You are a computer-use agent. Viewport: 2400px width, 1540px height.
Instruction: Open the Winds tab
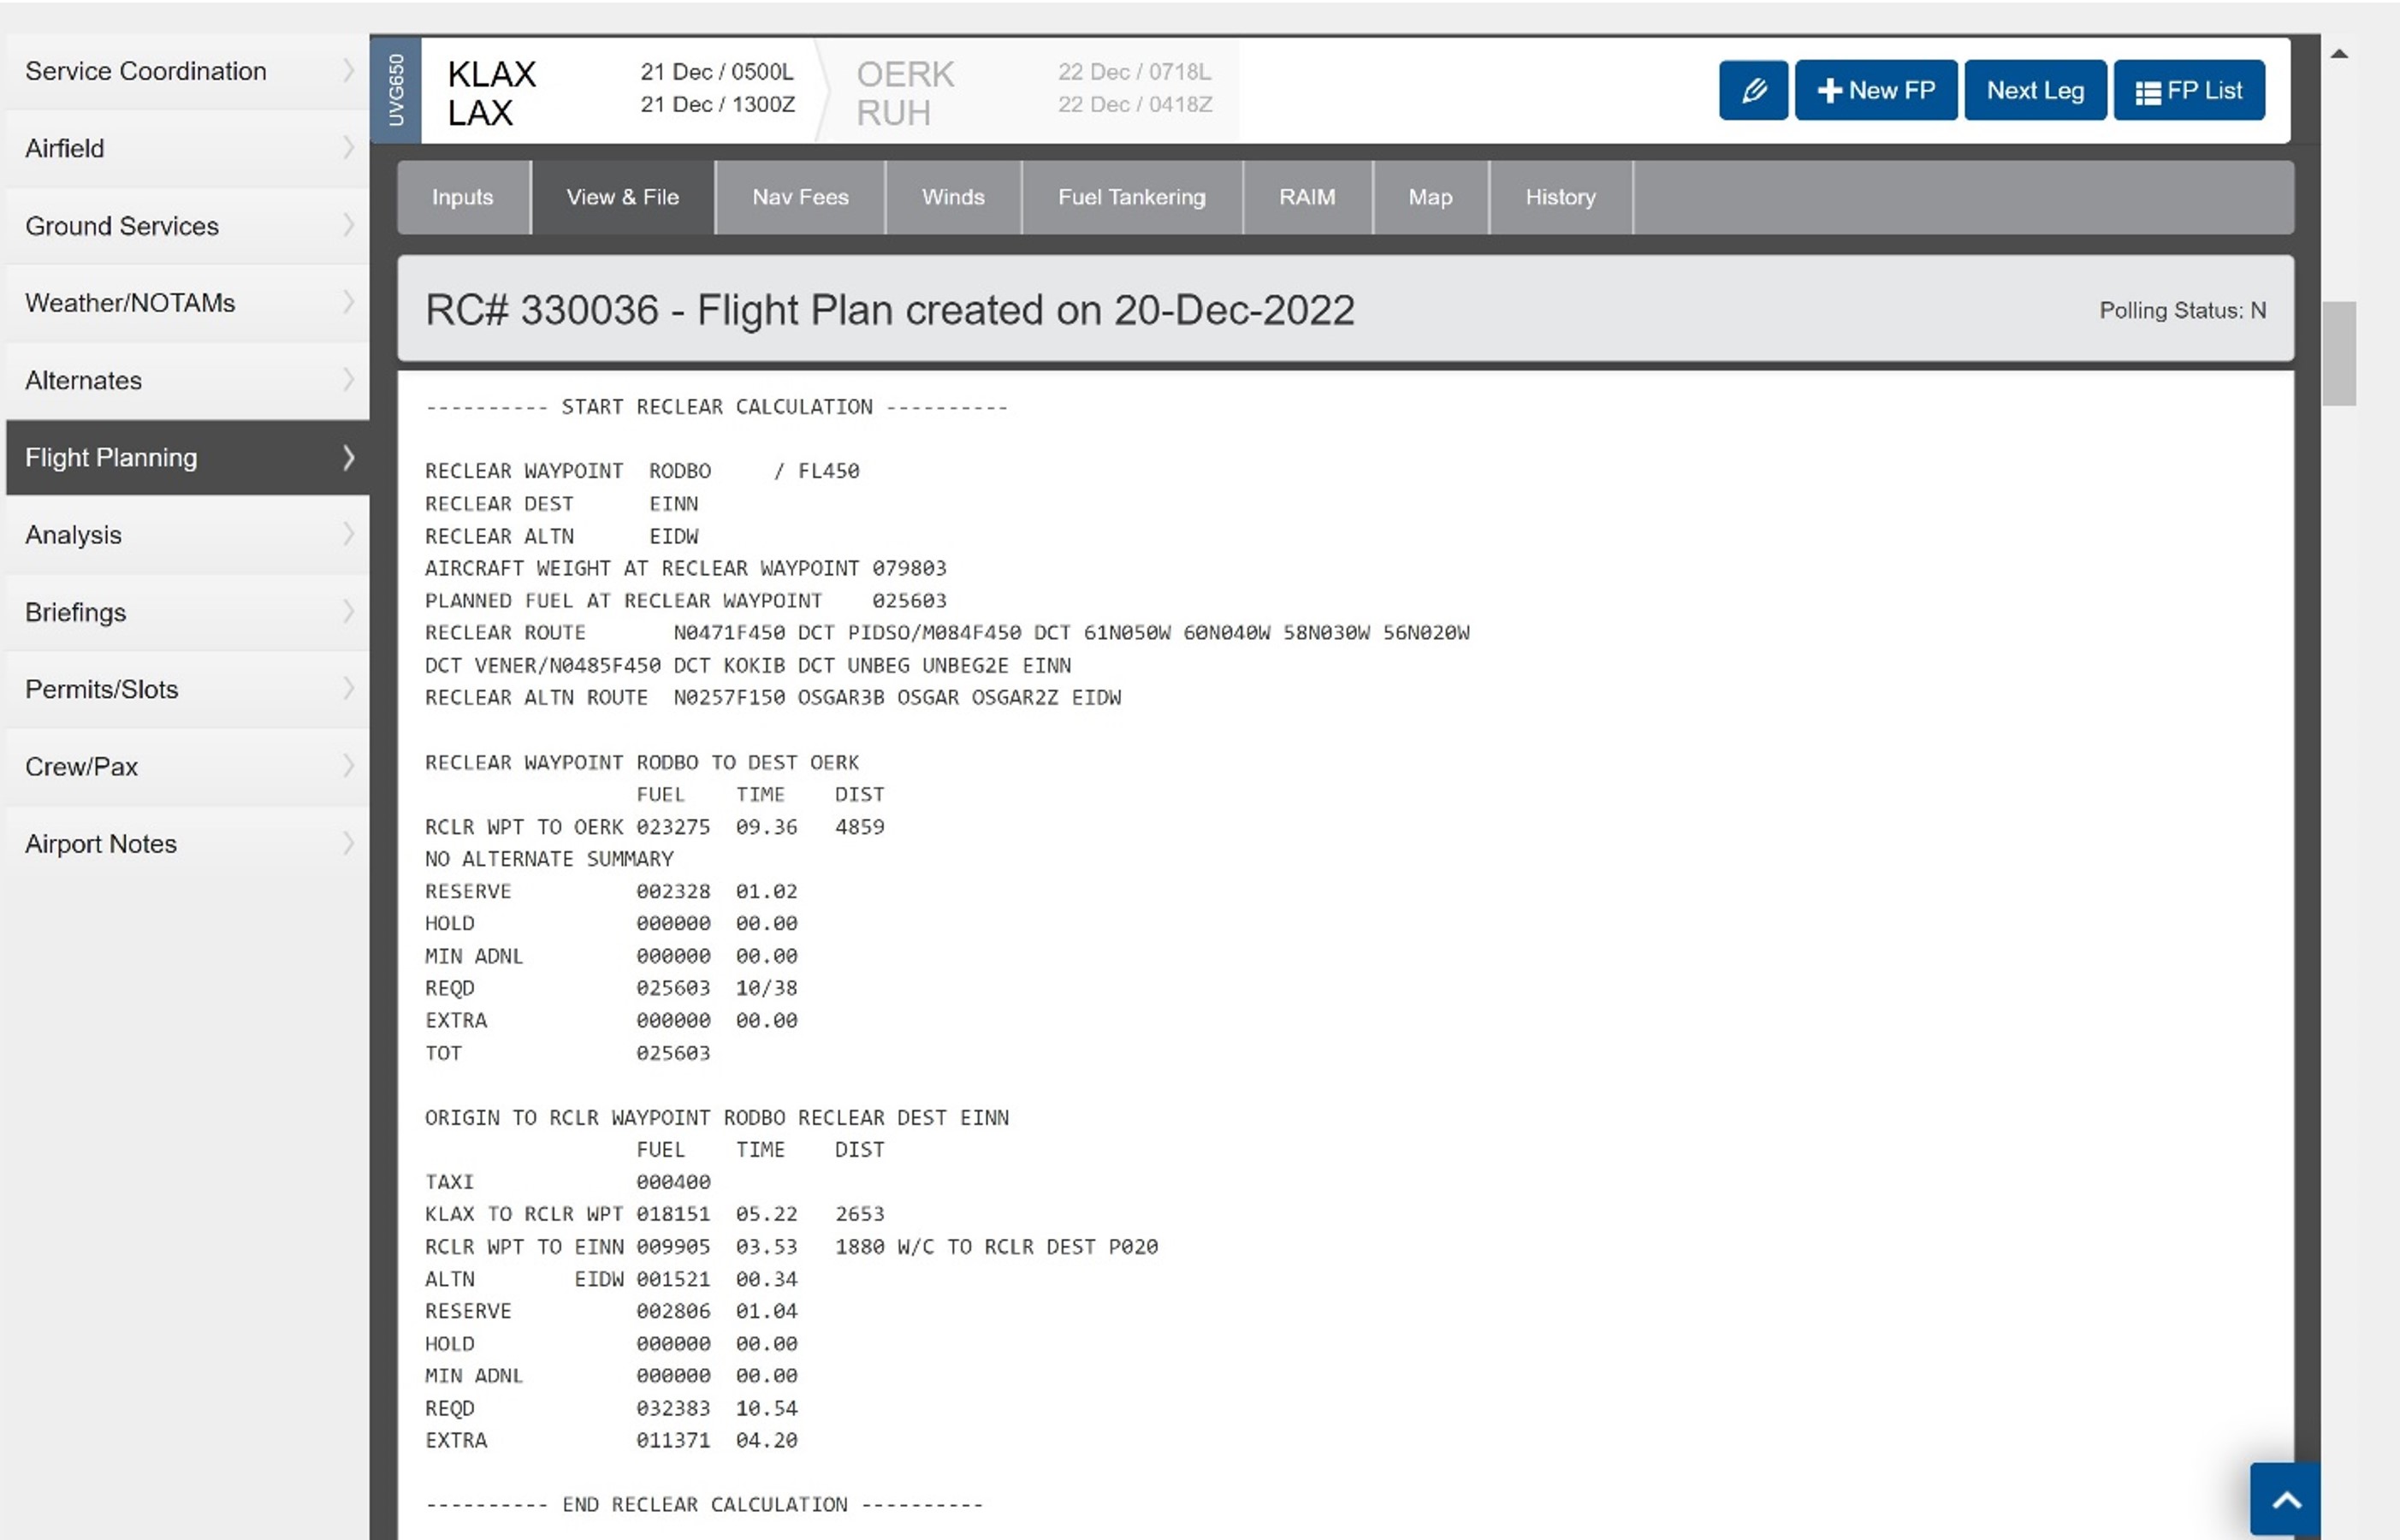(953, 197)
